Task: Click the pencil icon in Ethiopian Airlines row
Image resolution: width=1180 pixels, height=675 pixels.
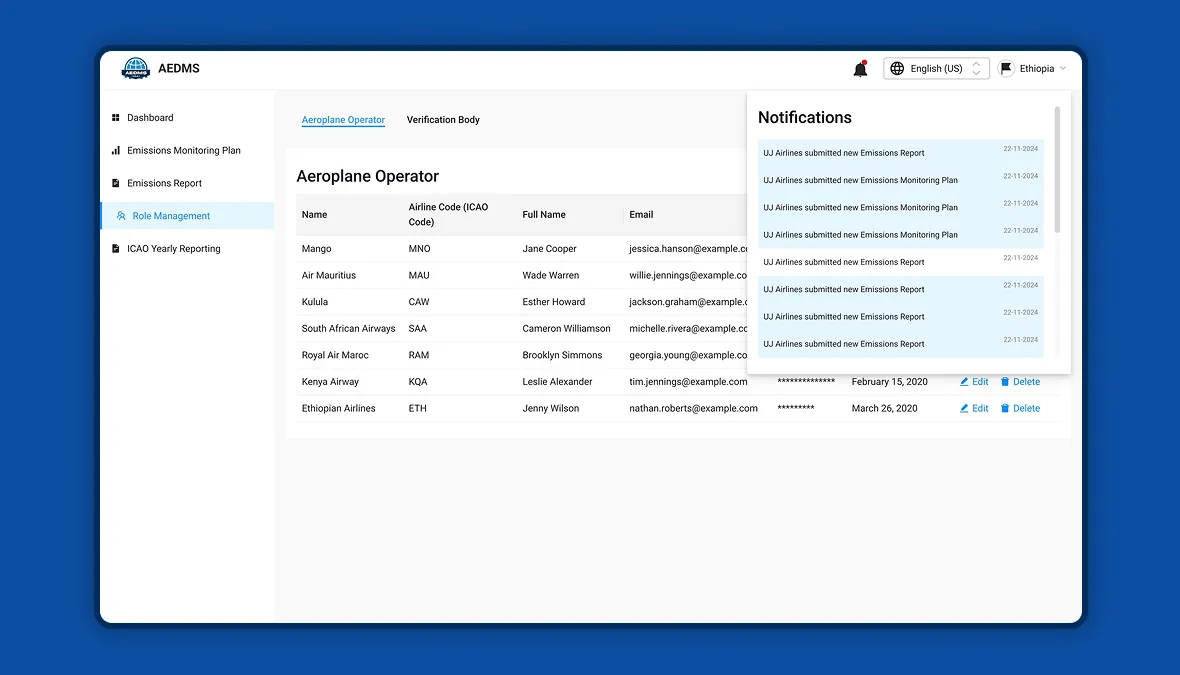Action: (964, 408)
